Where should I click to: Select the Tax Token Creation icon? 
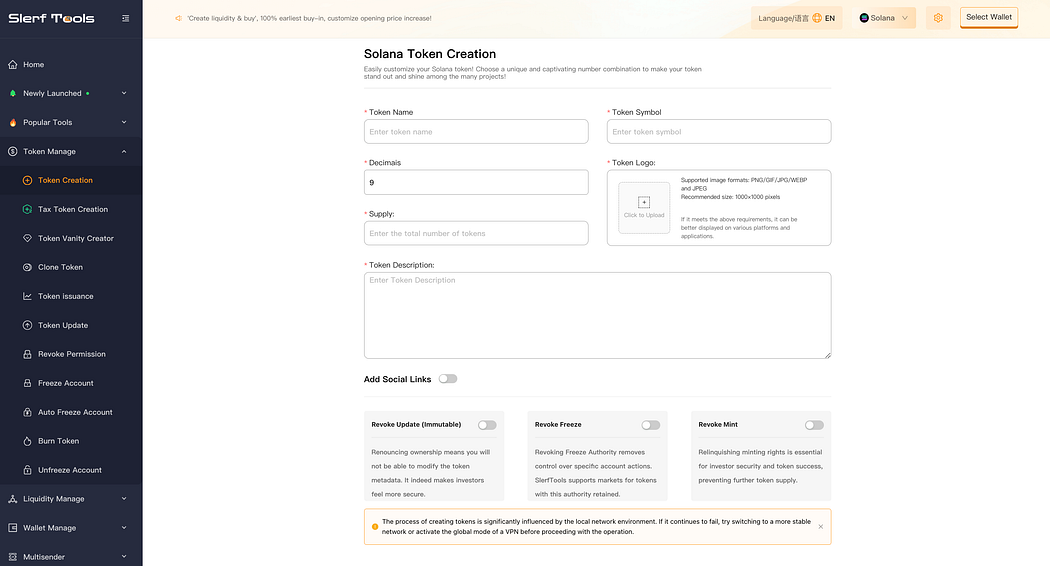click(27, 209)
